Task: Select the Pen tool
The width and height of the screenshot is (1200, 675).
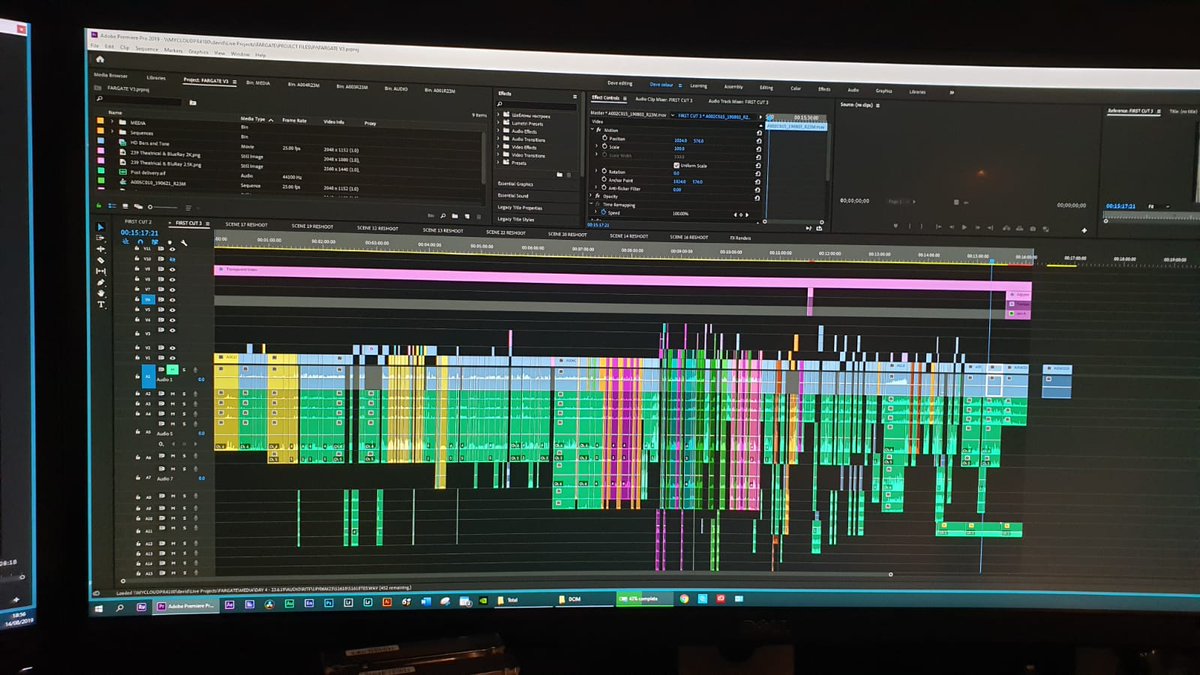Action: [x=101, y=282]
